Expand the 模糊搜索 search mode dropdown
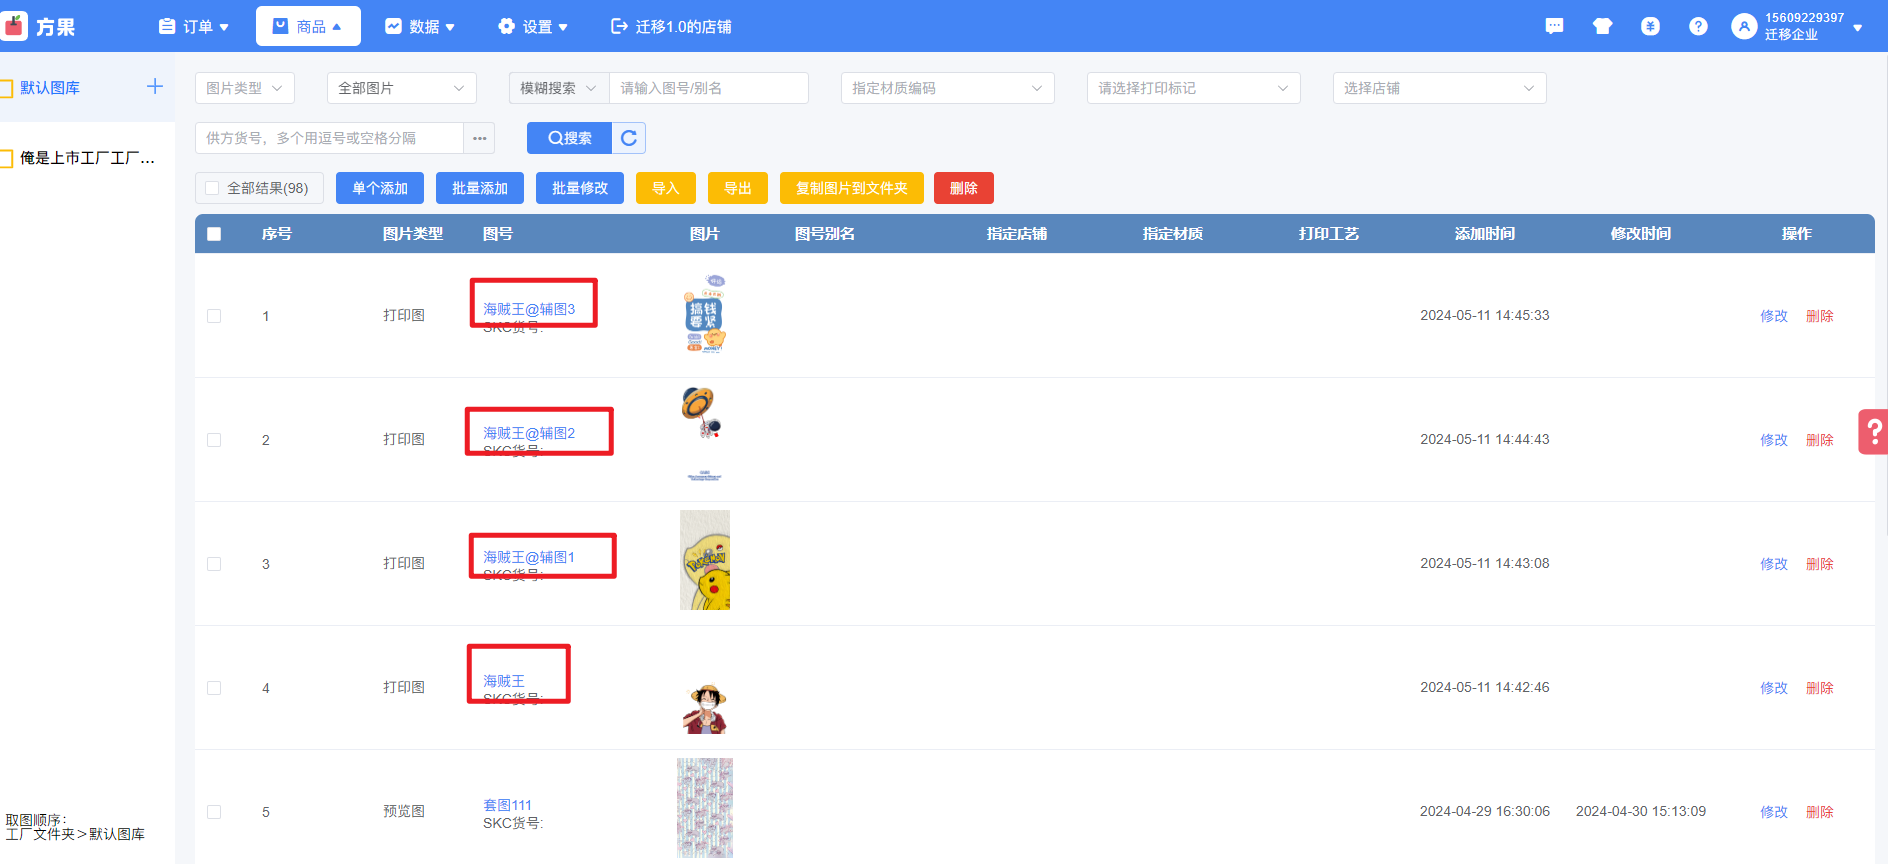Screen dimensions: 1888x864 [559, 88]
